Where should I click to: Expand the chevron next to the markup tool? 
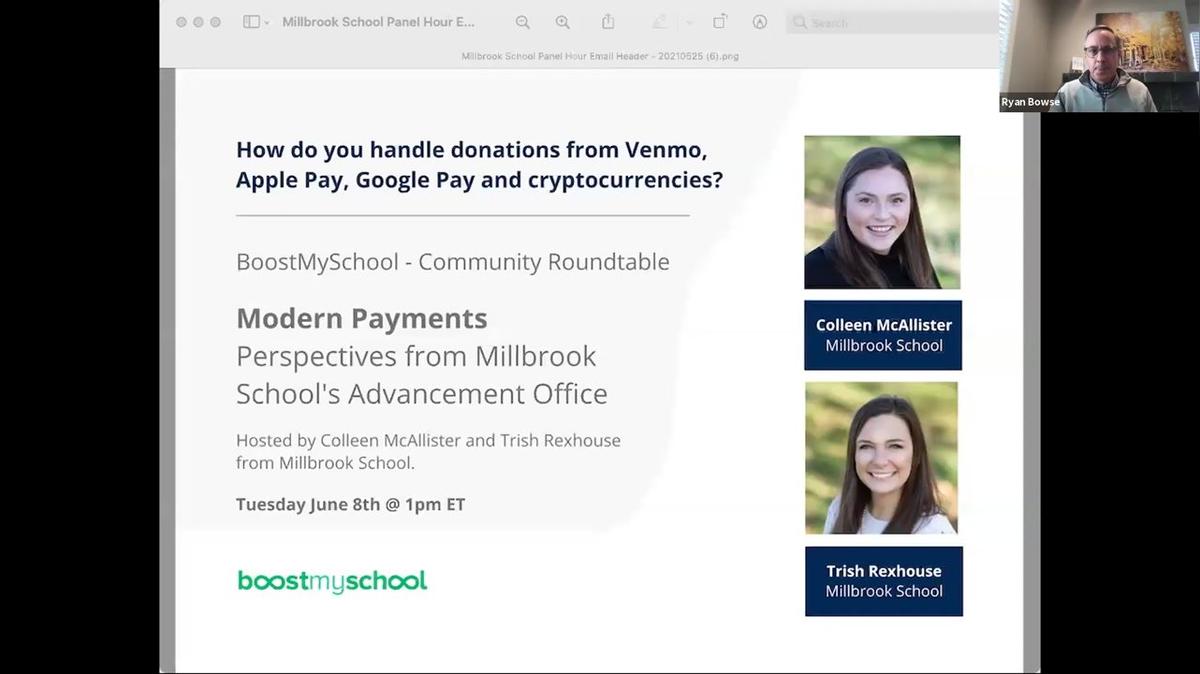(x=686, y=21)
